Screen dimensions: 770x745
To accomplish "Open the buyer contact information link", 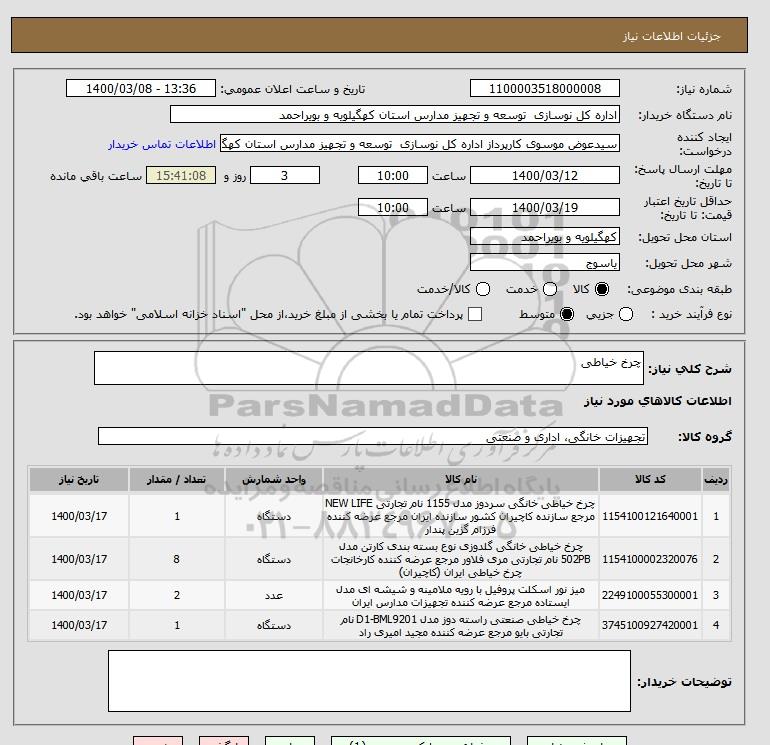I will [162, 144].
